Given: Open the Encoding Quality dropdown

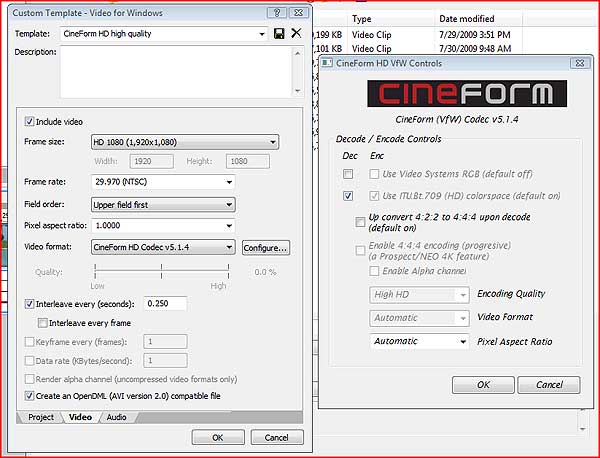Looking at the screenshot, I should pos(463,295).
